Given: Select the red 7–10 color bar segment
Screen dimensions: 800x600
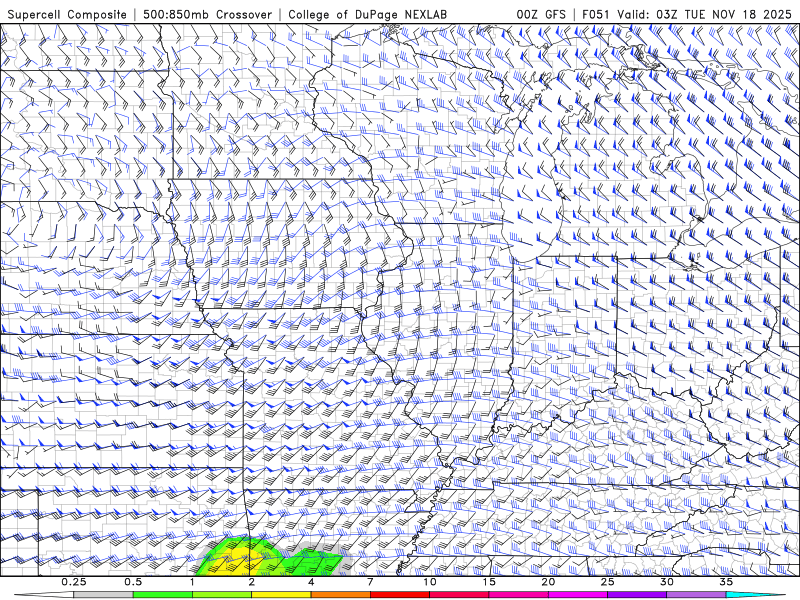Looking at the screenshot, I should click(399, 595).
